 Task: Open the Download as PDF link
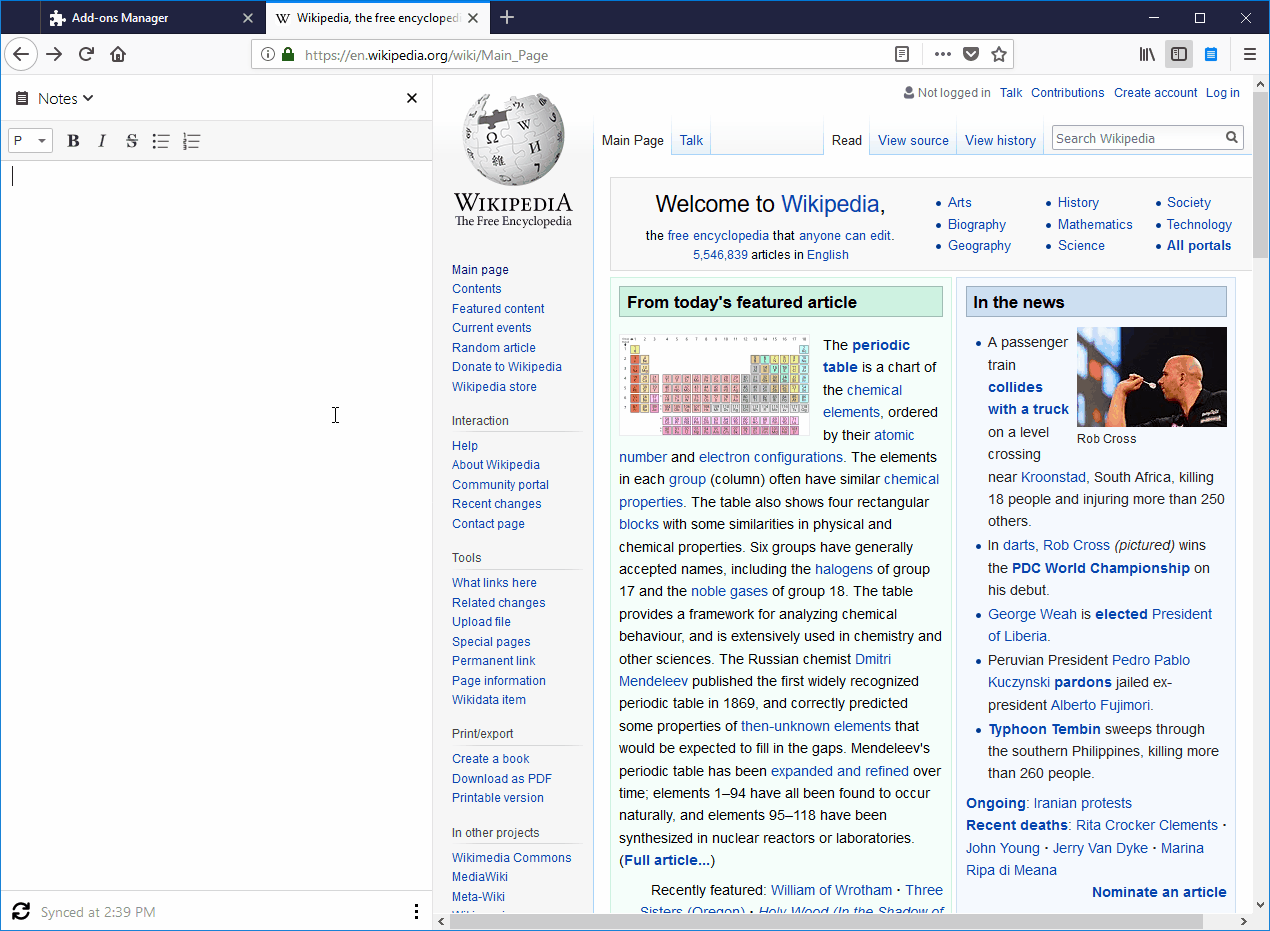point(502,779)
